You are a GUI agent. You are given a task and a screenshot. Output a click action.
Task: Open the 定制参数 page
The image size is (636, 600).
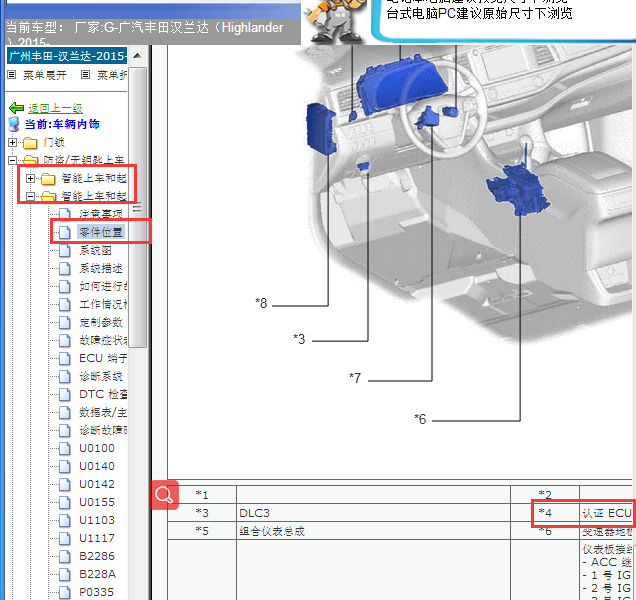coord(101,322)
